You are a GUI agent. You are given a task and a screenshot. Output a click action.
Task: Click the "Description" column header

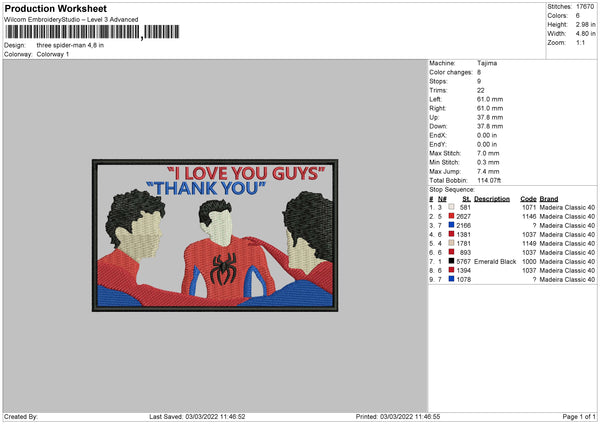click(492, 199)
